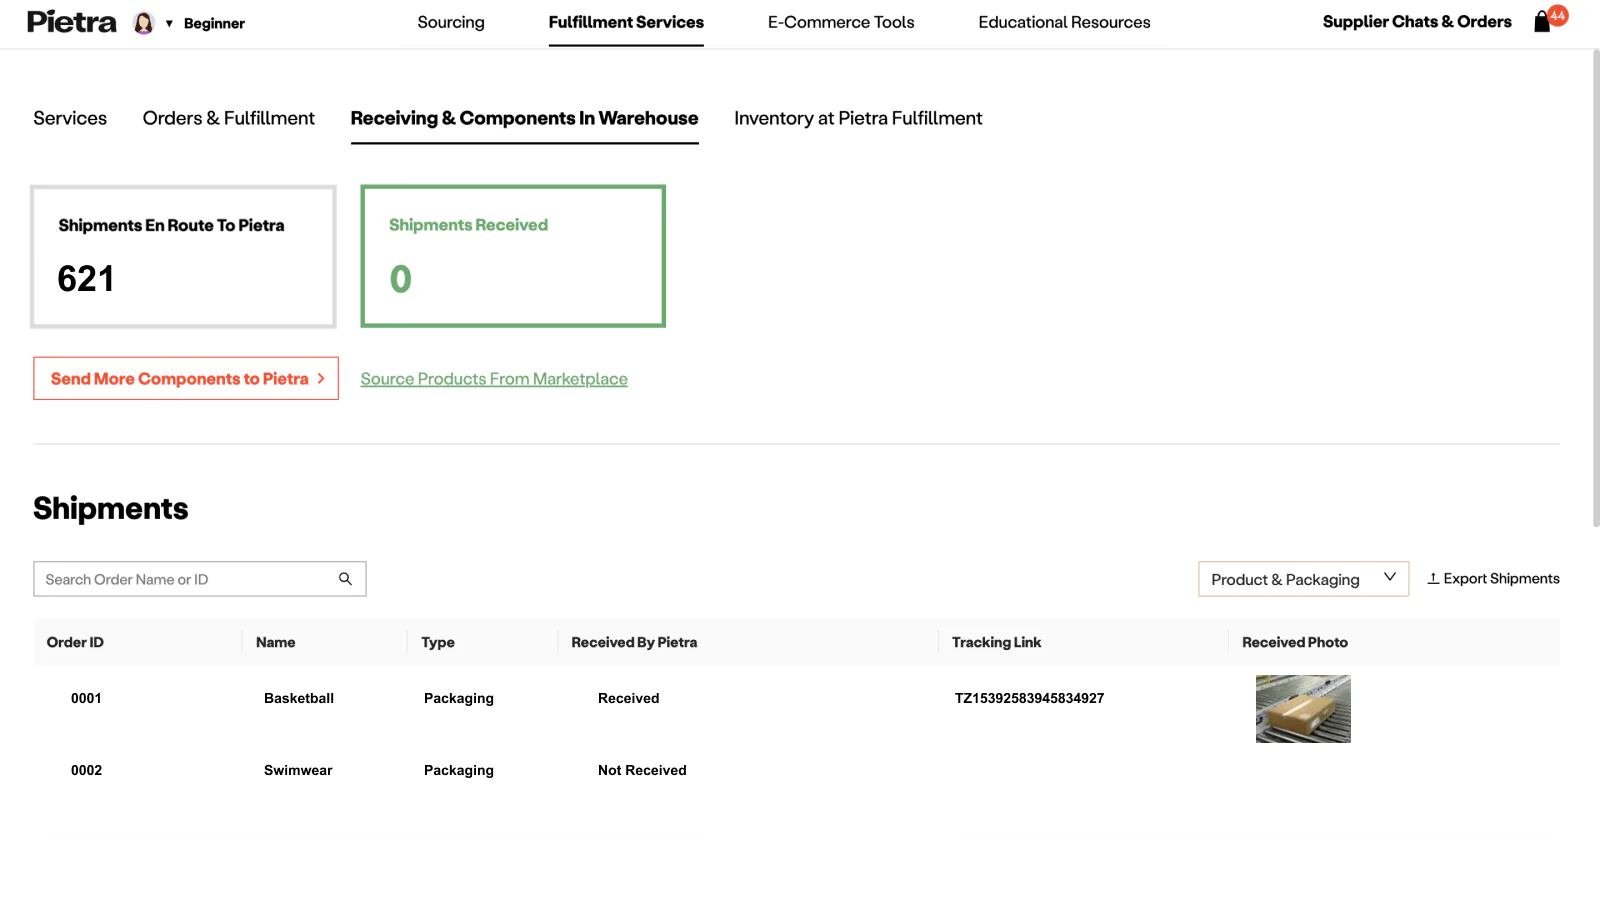Open the Product & Packaging dropdown
Image resolution: width=1600 pixels, height=900 pixels.
pos(1302,579)
